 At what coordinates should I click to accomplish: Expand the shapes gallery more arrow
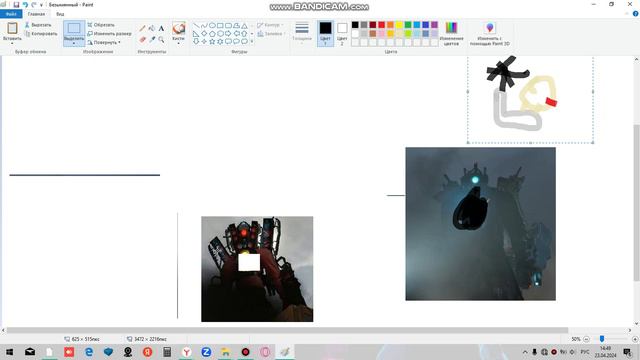252,42
